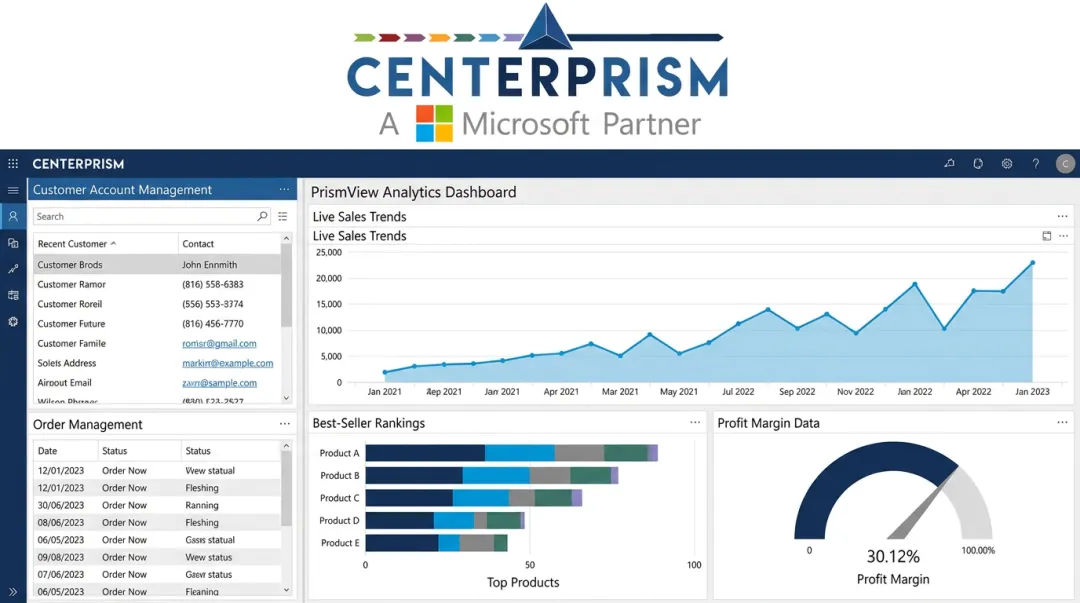Screen dimensions: 1080x603
Task: Select the Customer Famile row
Action: coord(157,343)
